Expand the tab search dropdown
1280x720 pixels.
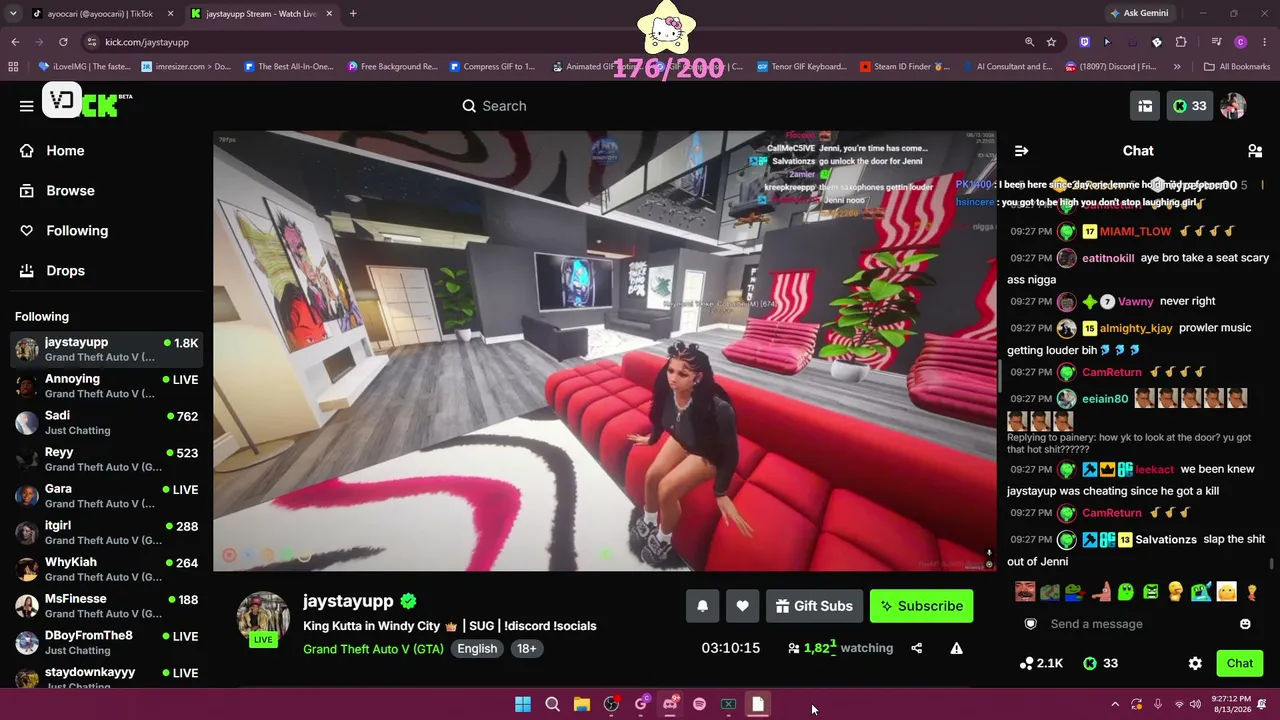pos(13,14)
